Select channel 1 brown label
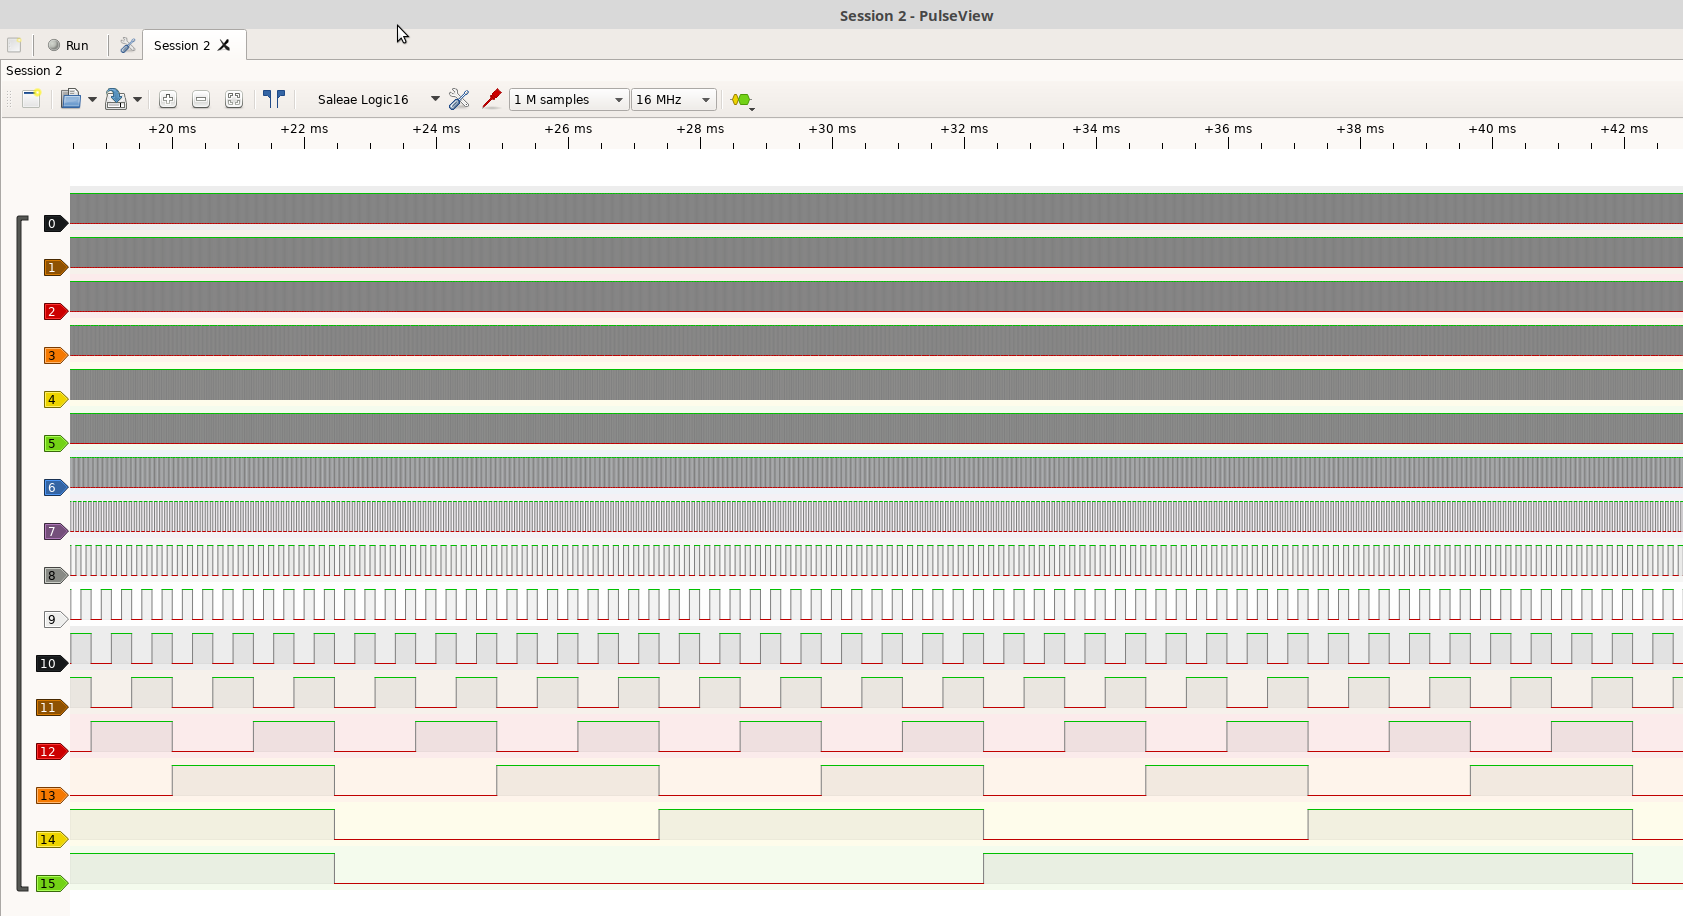This screenshot has width=1683, height=916. [55, 267]
